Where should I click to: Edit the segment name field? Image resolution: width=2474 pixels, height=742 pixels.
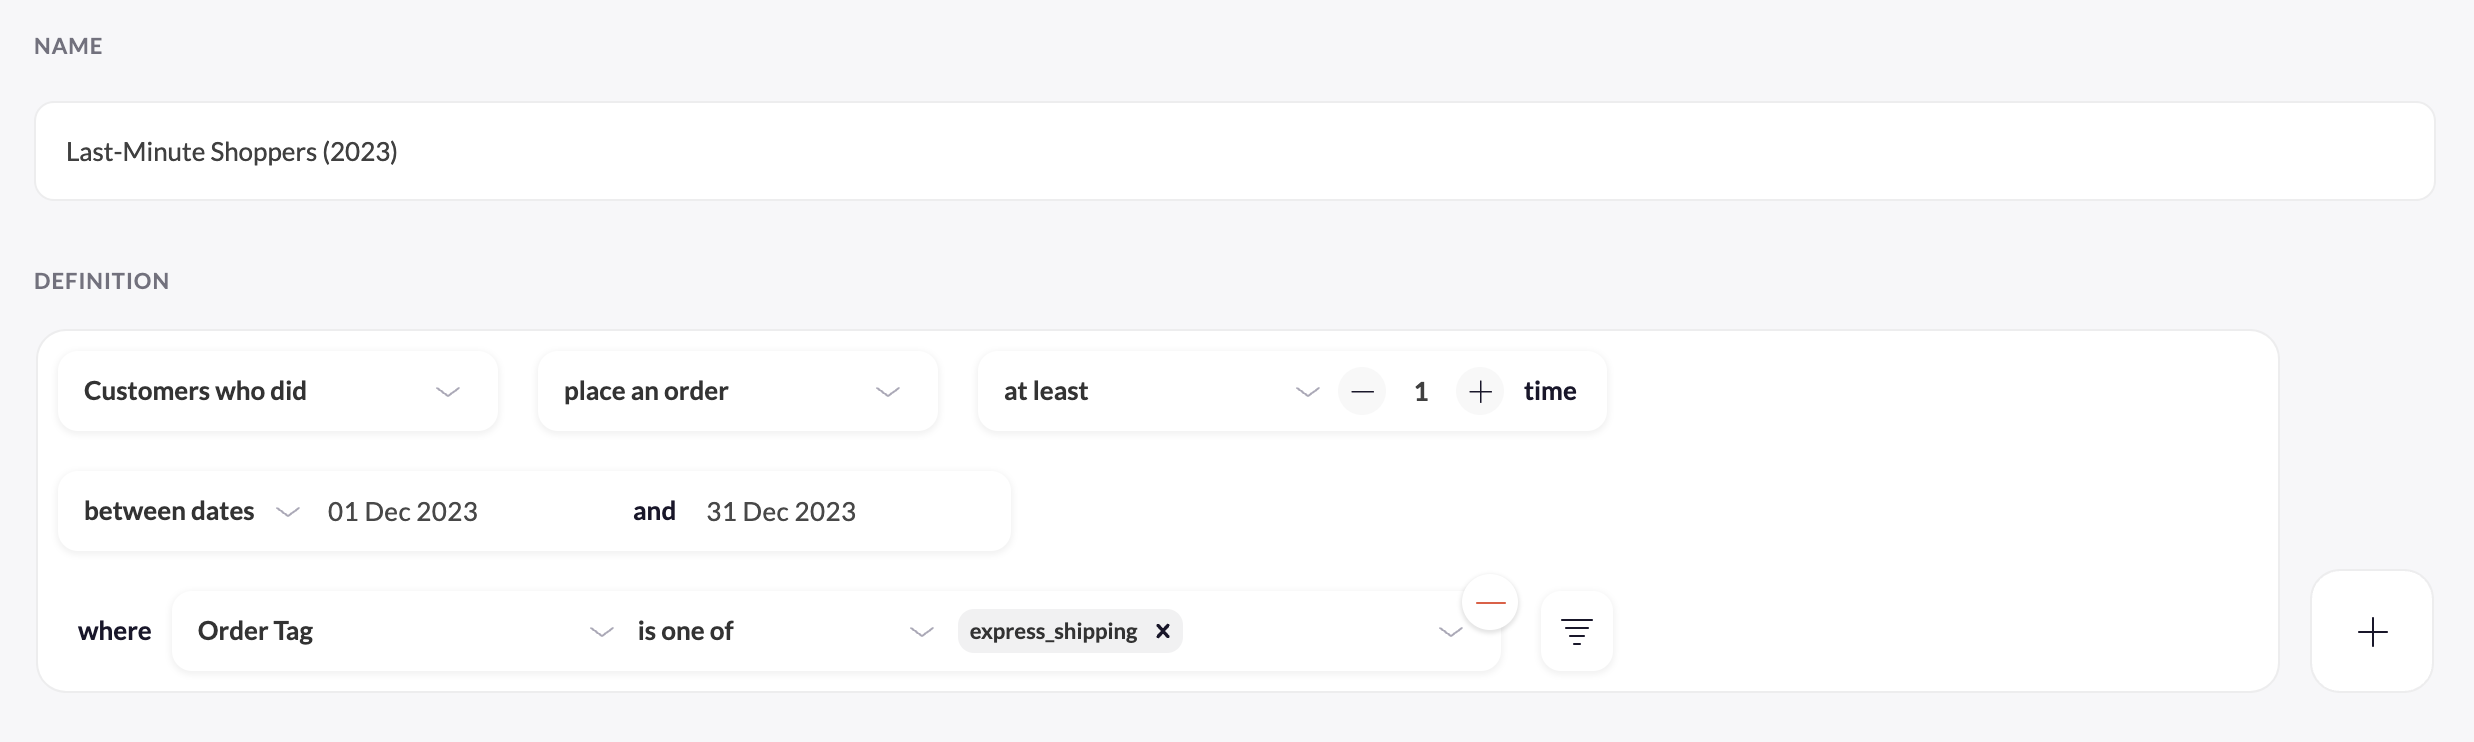1235,151
